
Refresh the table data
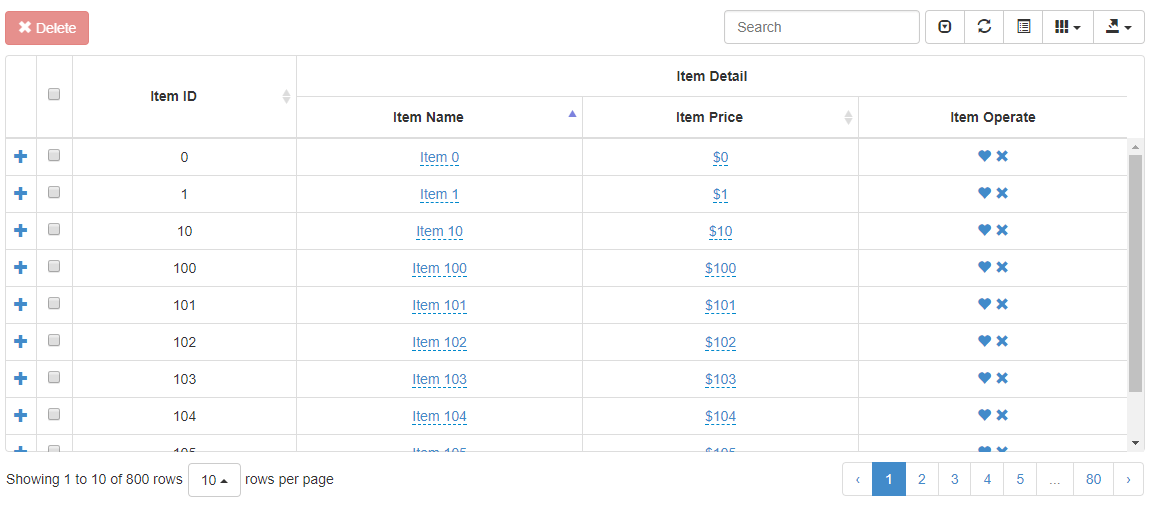pyautogui.click(x=984, y=27)
